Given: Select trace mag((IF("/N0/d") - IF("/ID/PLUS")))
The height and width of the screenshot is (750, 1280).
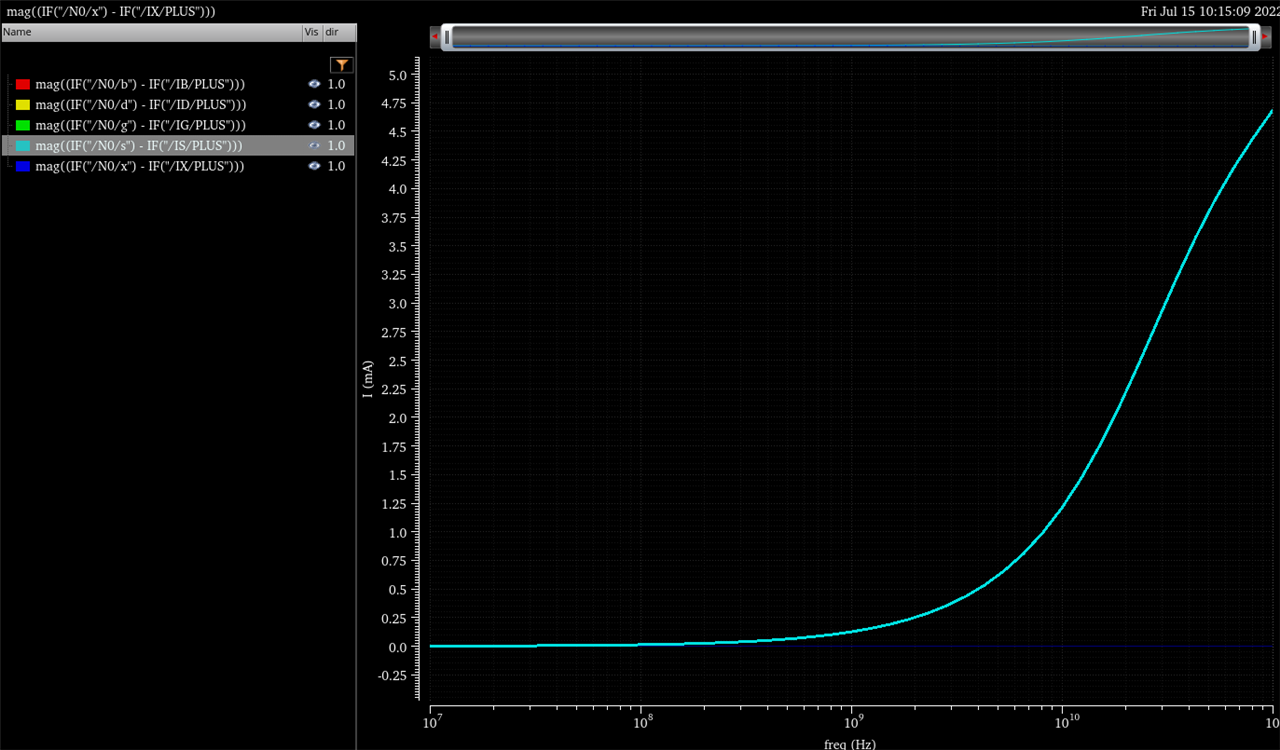Looking at the screenshot, I should click(x=141, y=104).
